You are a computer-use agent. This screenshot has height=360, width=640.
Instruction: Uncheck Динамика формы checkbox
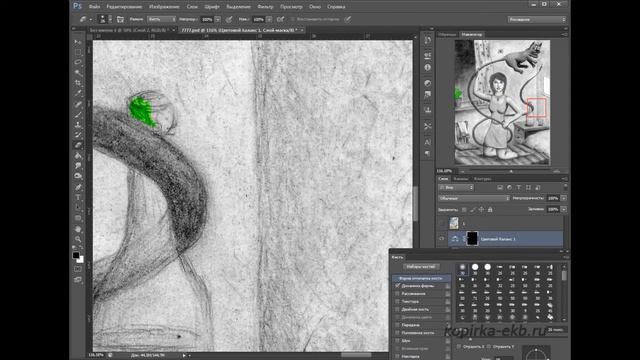(398, 286)
